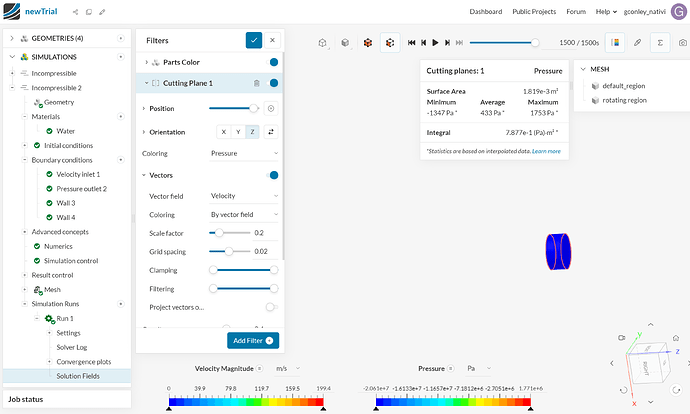
Task: Select the rotating region mesh
Action: (x=624, y=100)
